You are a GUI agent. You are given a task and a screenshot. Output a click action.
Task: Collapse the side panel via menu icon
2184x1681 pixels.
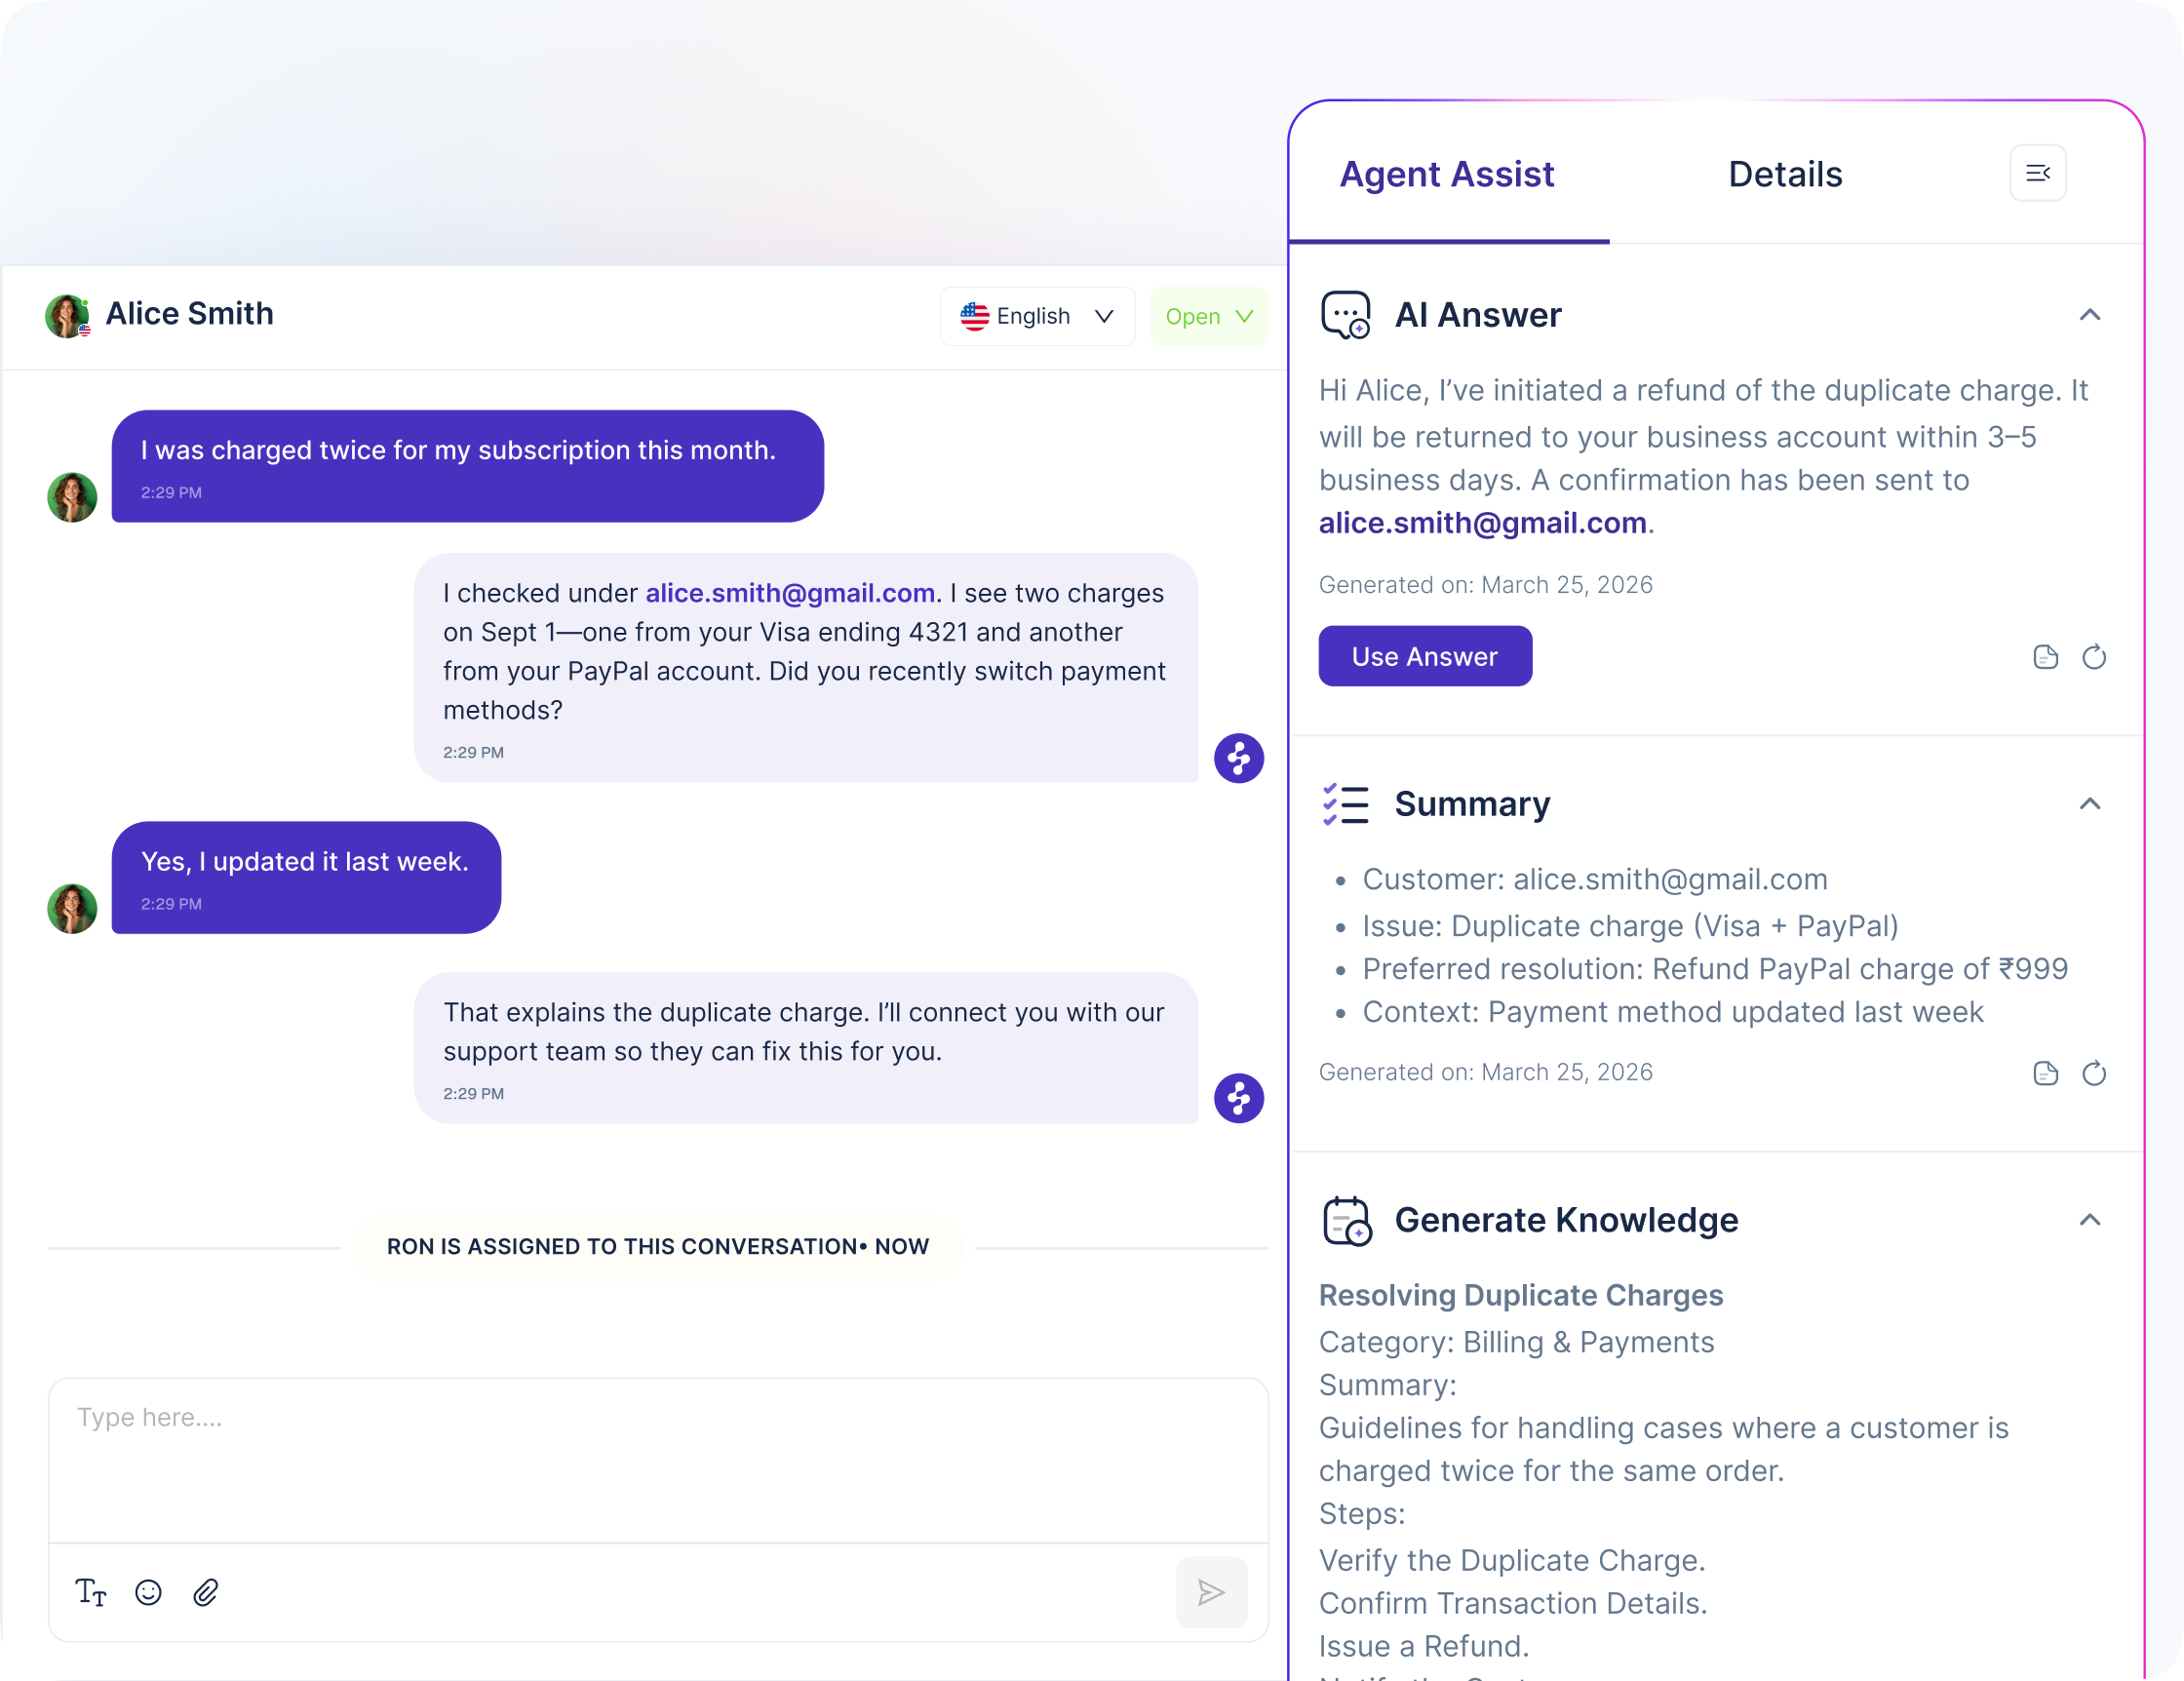(x=2037, y=174)
